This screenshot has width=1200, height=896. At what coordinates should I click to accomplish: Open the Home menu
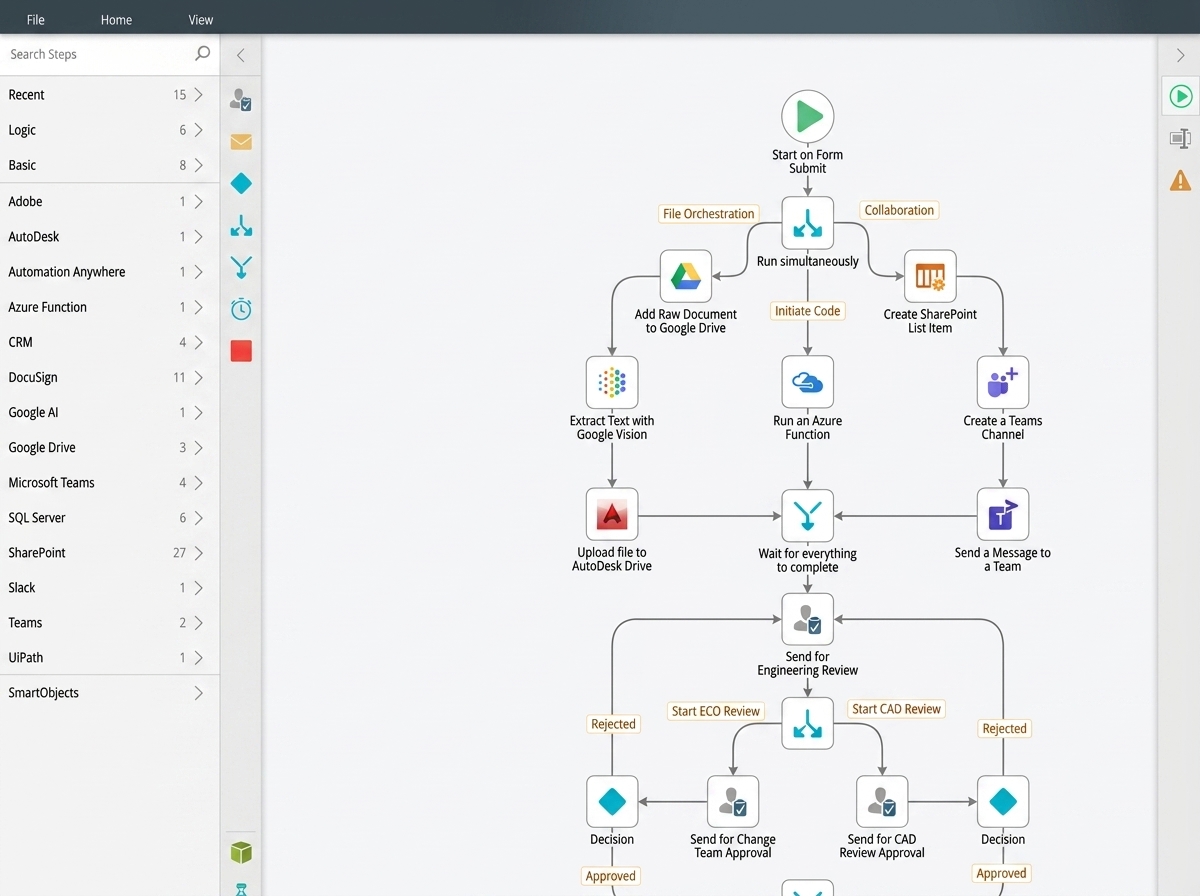[x=116, y=19]
